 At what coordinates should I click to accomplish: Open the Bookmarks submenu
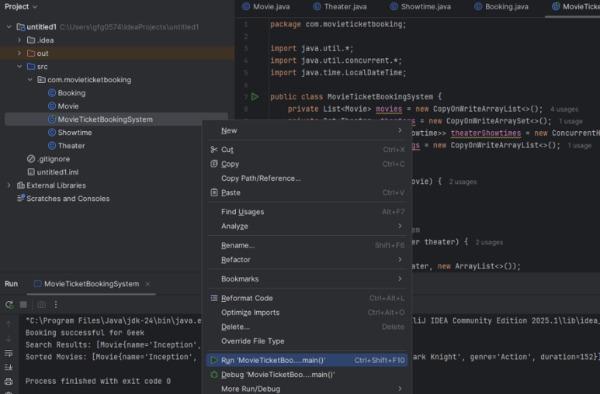(307, 279)
